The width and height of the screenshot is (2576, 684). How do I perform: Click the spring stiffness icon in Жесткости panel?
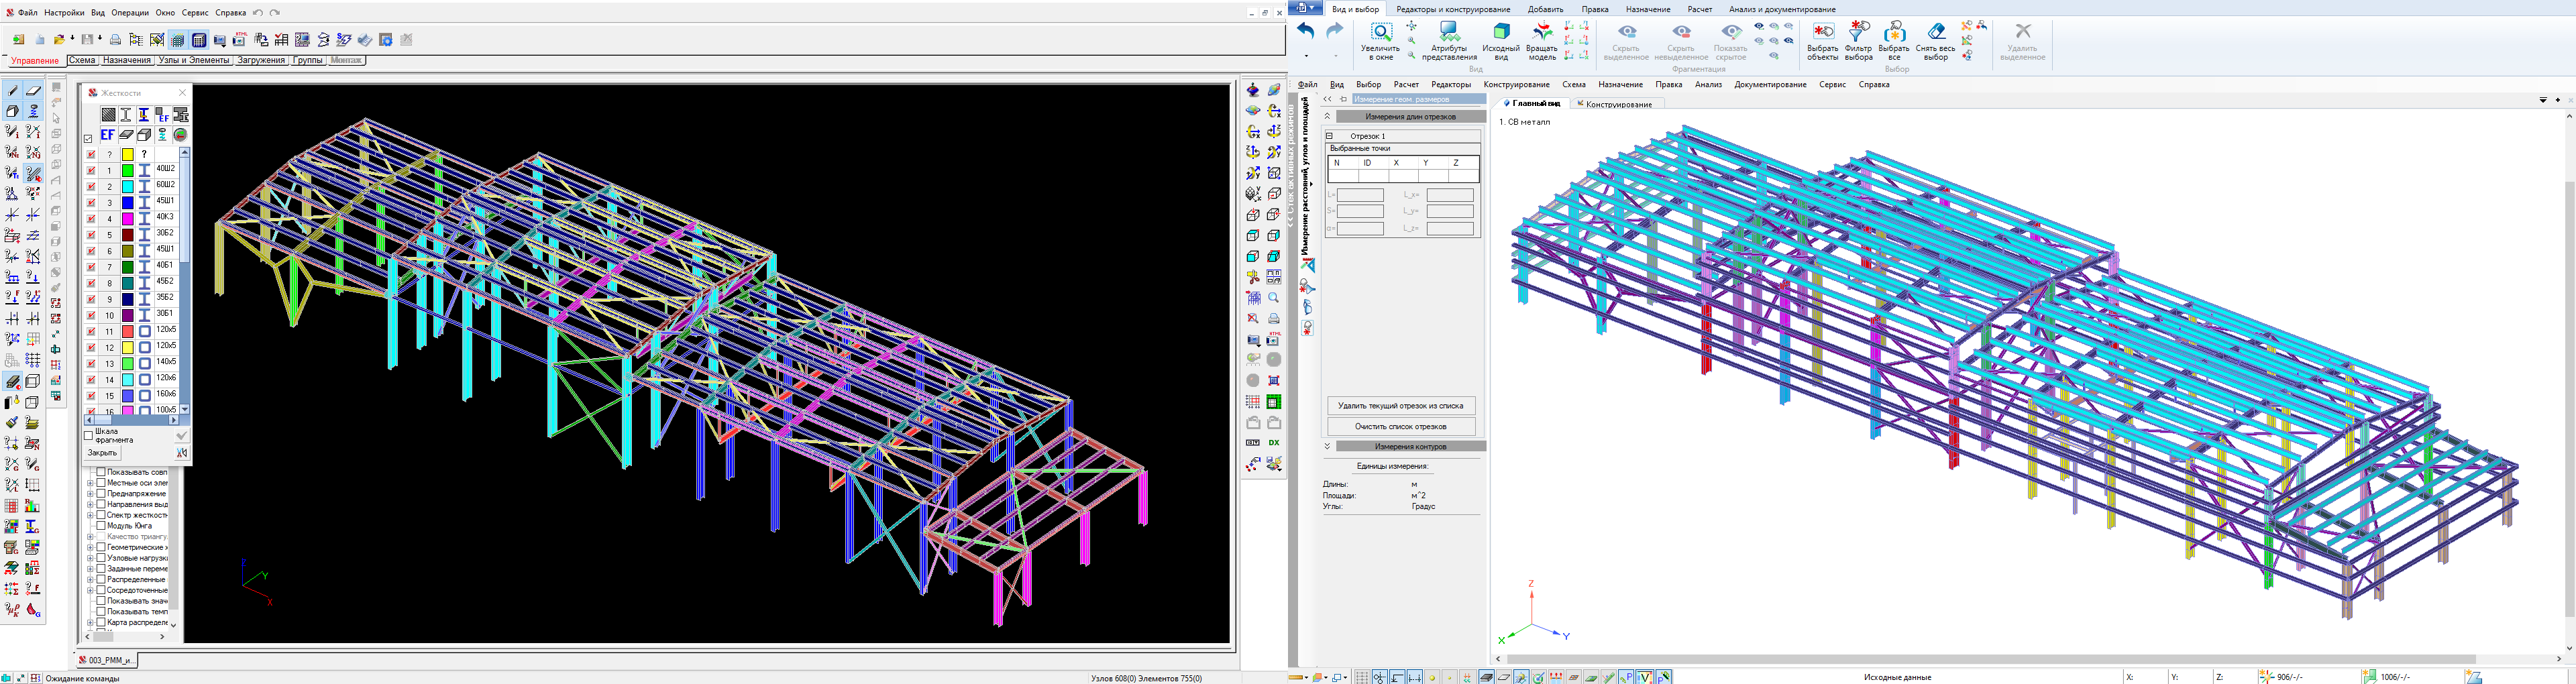pos(162,134)
